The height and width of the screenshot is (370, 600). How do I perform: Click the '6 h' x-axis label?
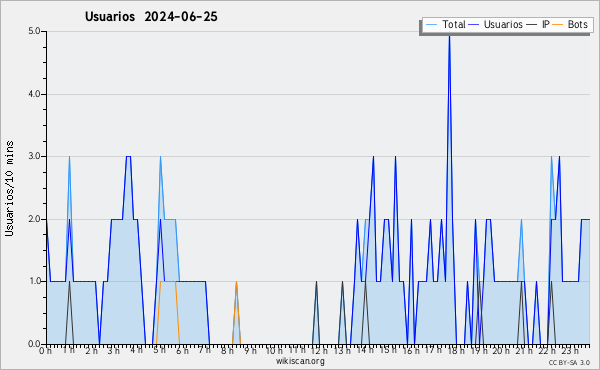(x=182, y=351)
